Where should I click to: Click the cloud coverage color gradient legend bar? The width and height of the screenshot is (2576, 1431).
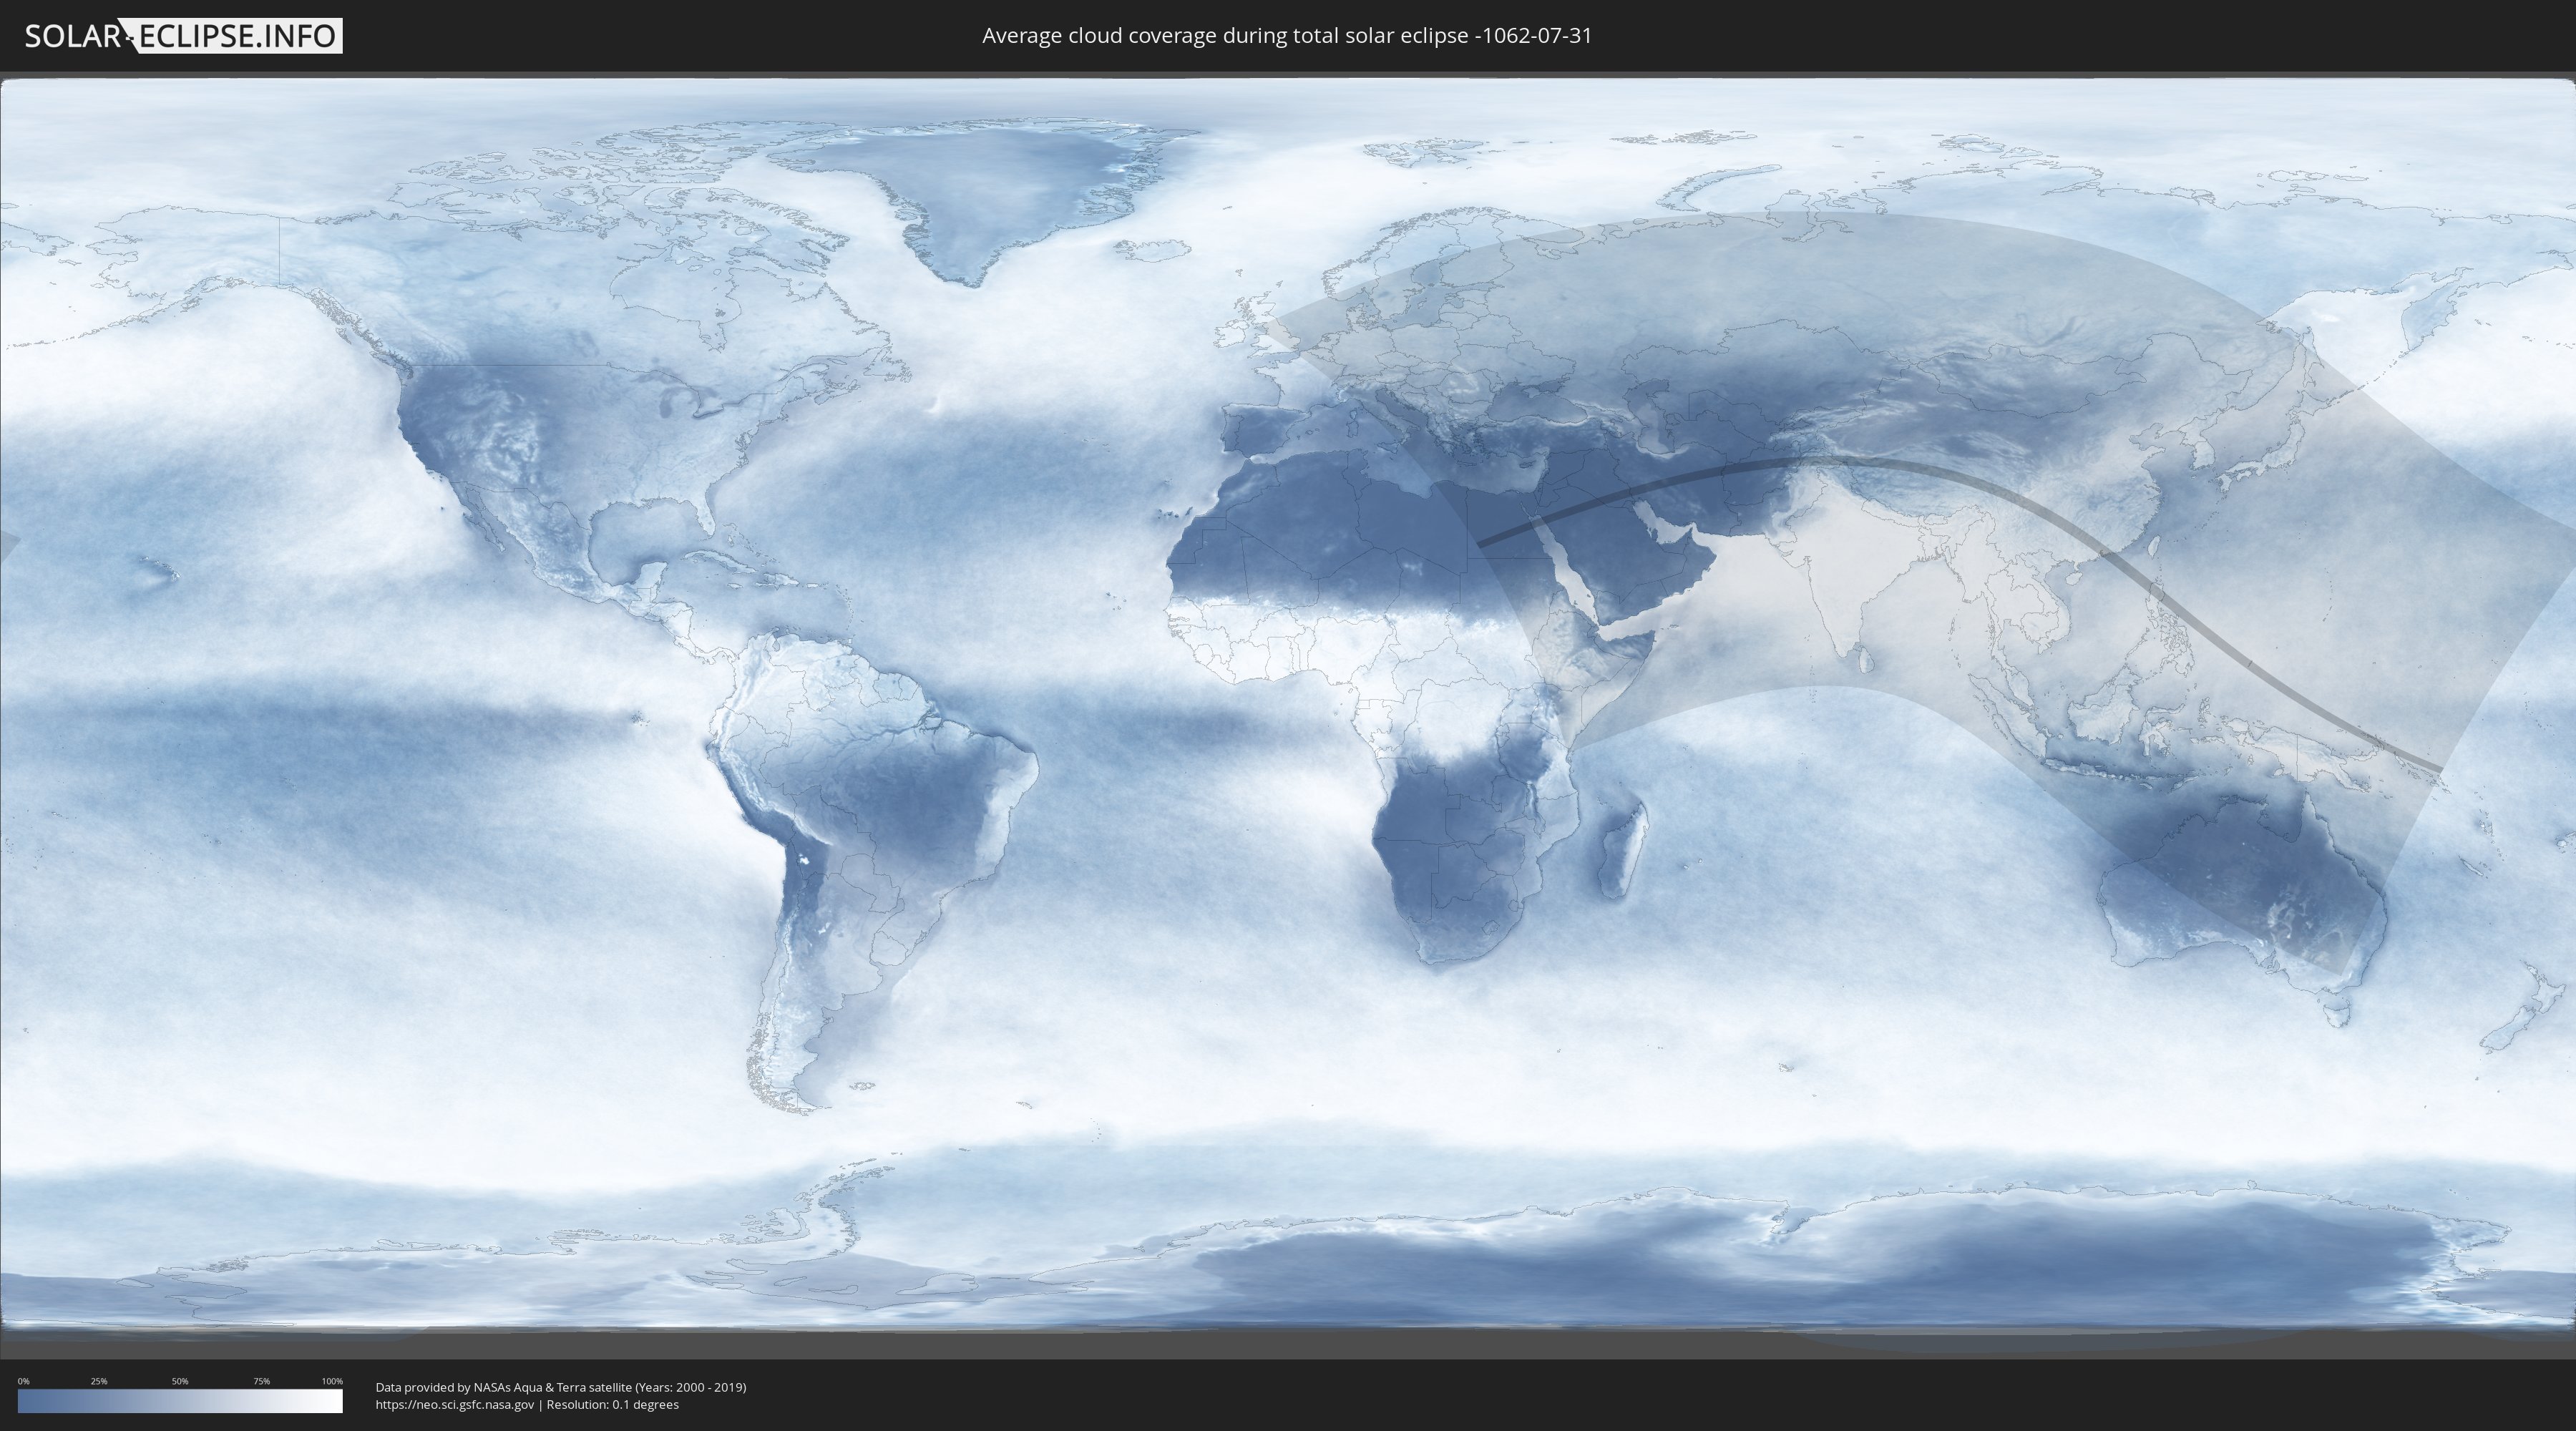coord(180,1401)
